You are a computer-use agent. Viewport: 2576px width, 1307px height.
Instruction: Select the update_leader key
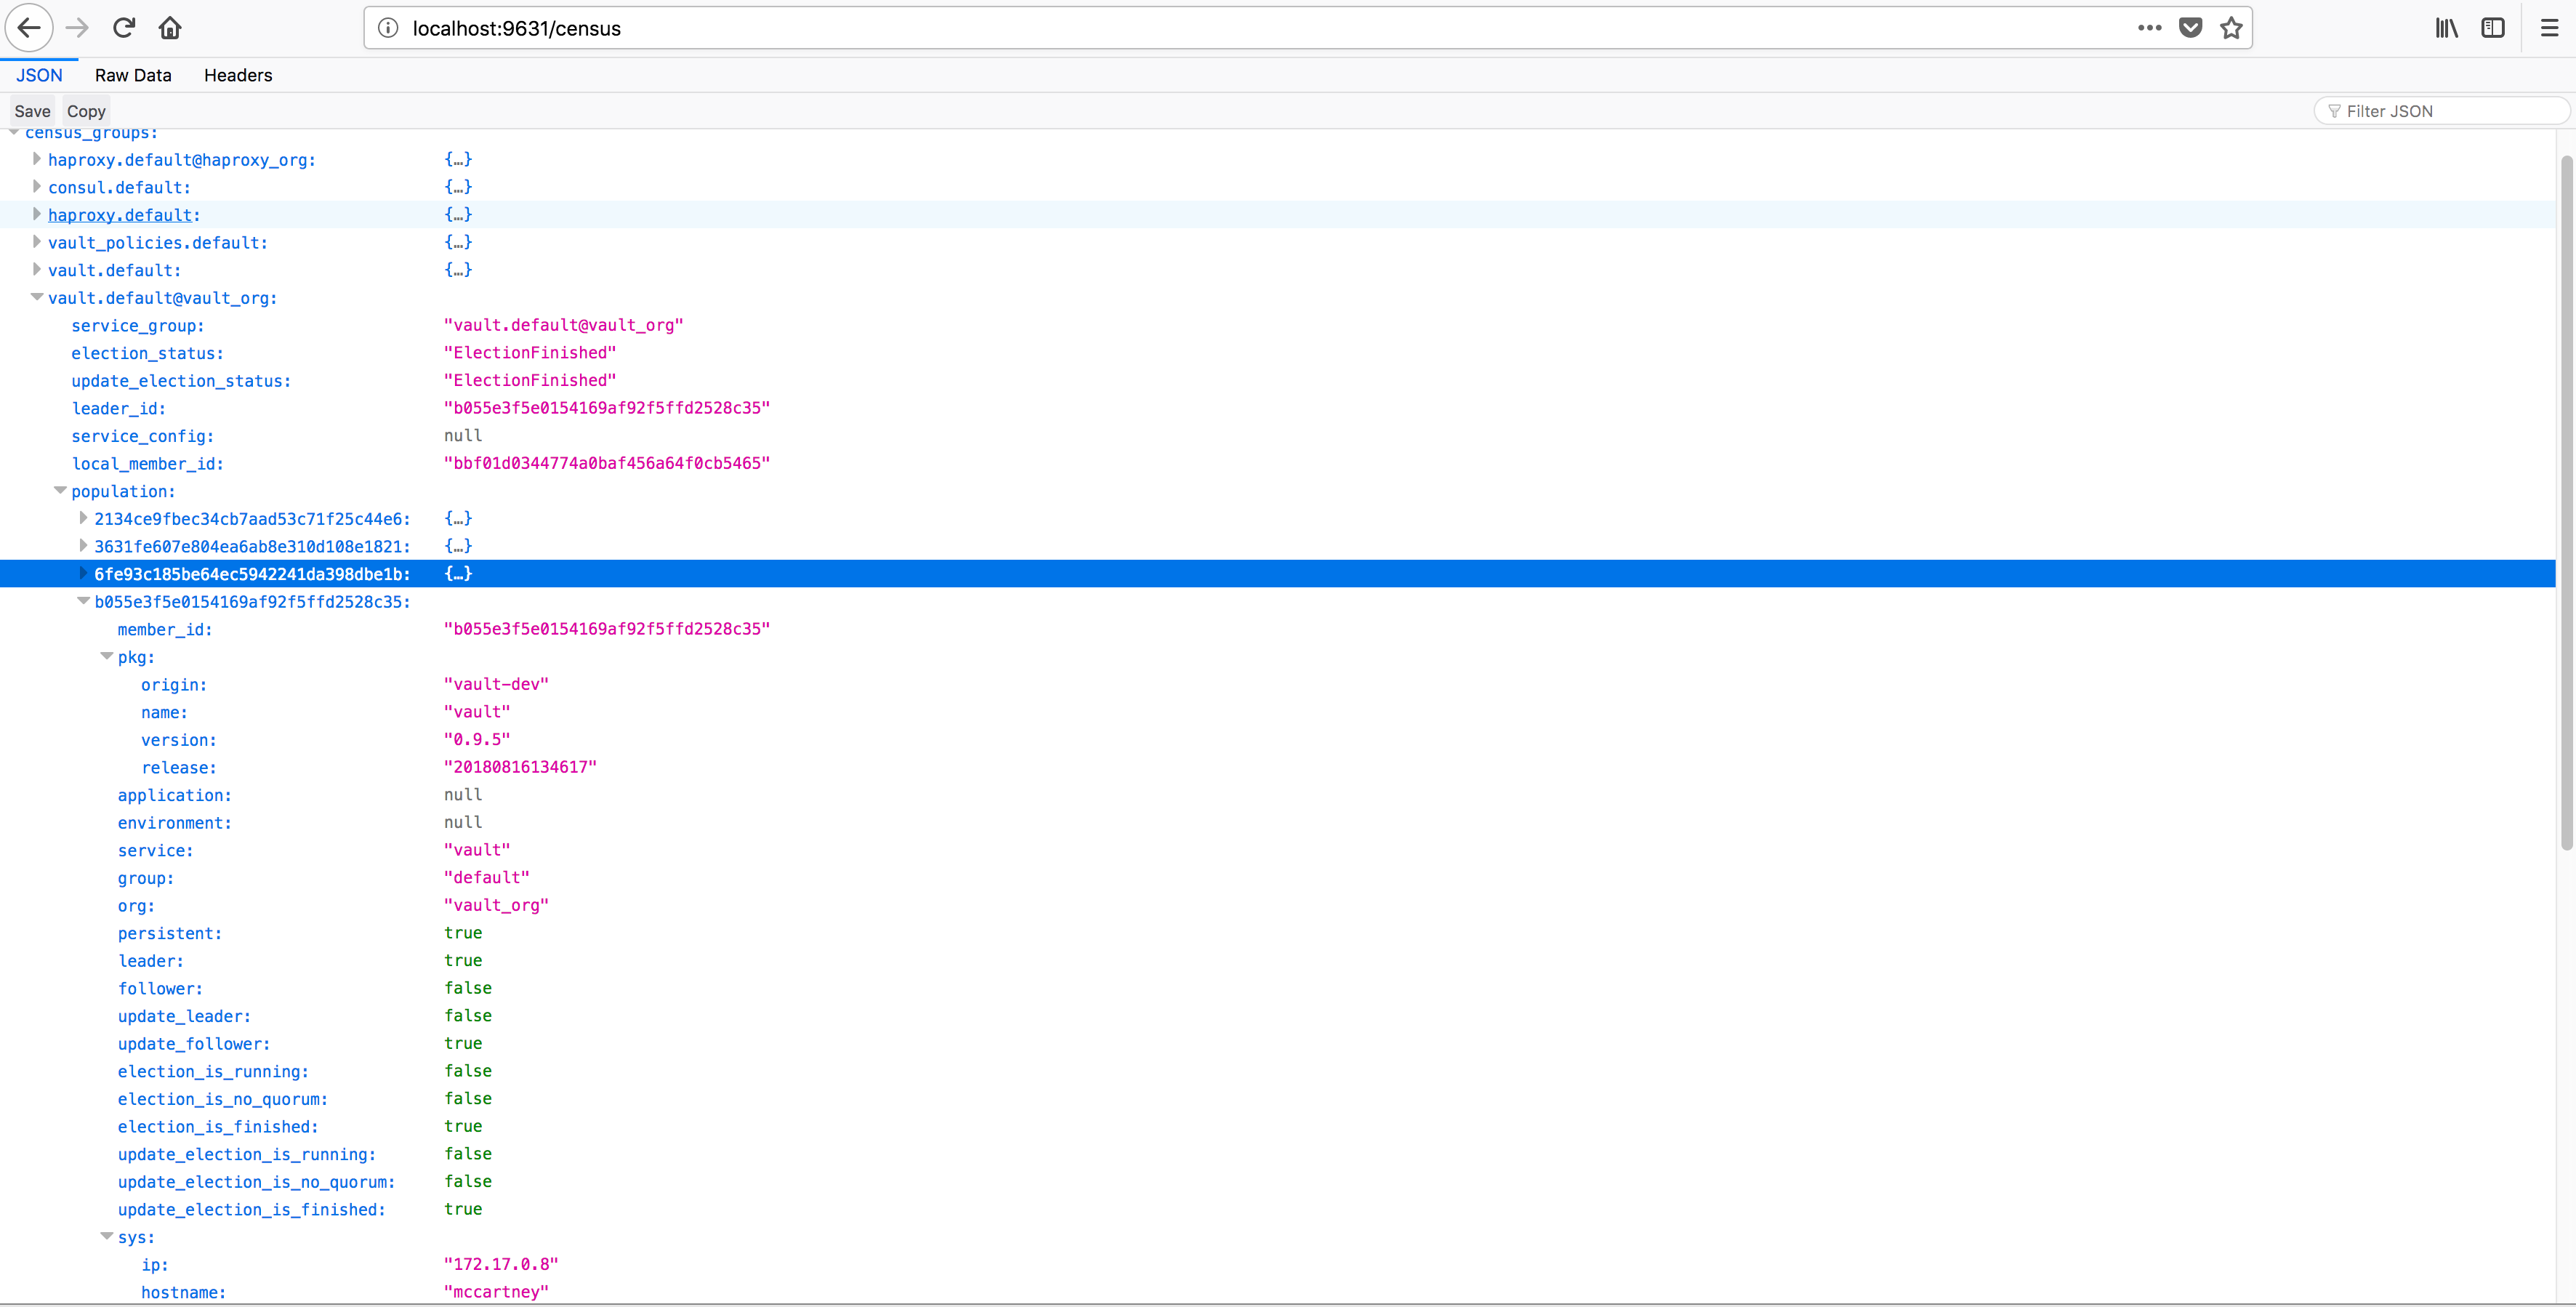184,1016
